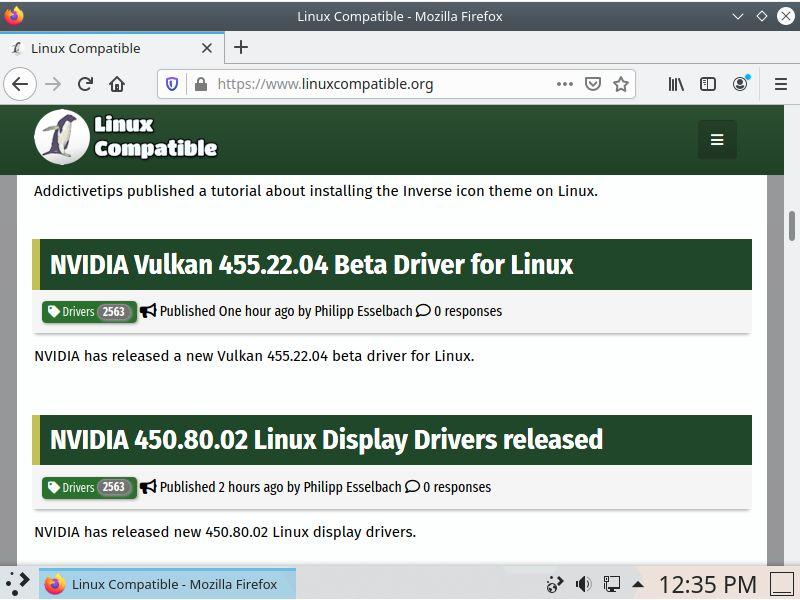Open Firefox library icon

(x=677, y=84)
